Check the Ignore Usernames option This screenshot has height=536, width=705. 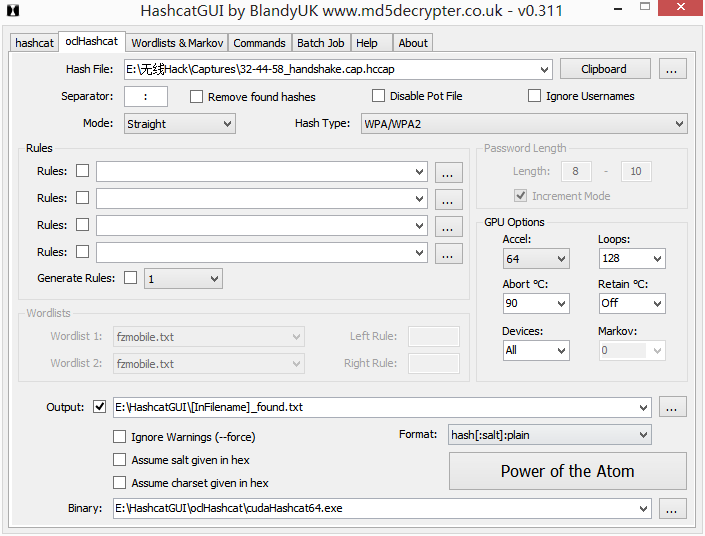(535, 96)
